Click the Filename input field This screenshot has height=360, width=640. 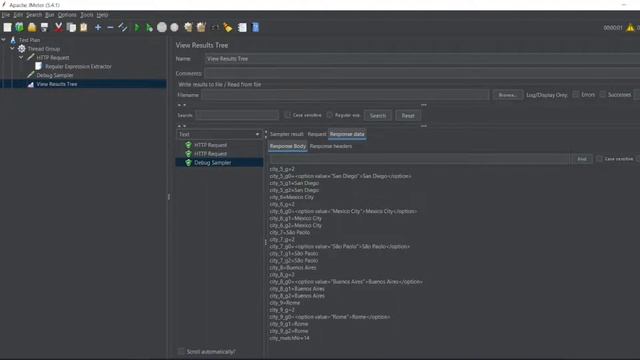coord(345,95)
